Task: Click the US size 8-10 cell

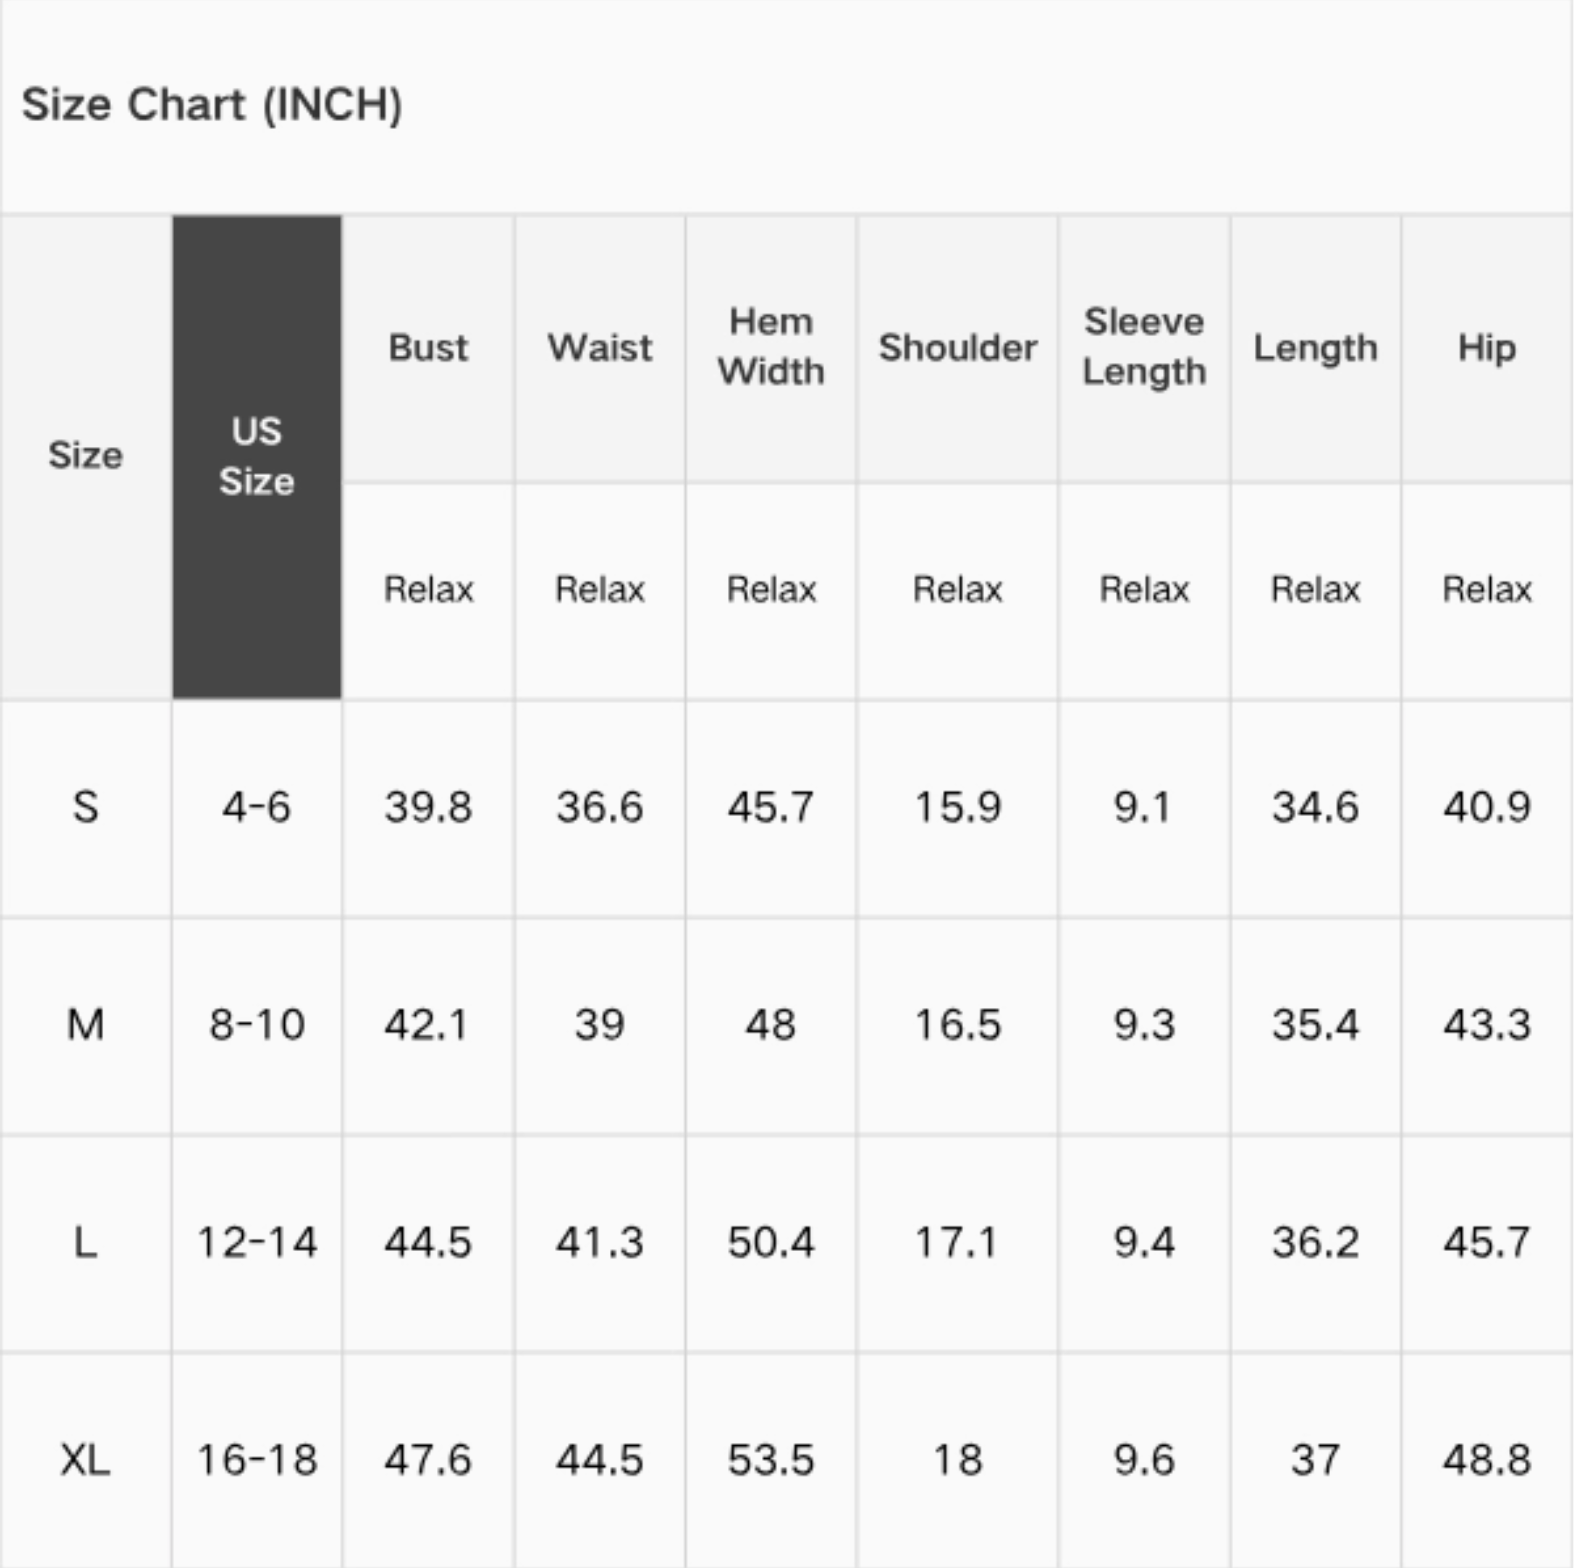Action: (x=257, y=1024)
